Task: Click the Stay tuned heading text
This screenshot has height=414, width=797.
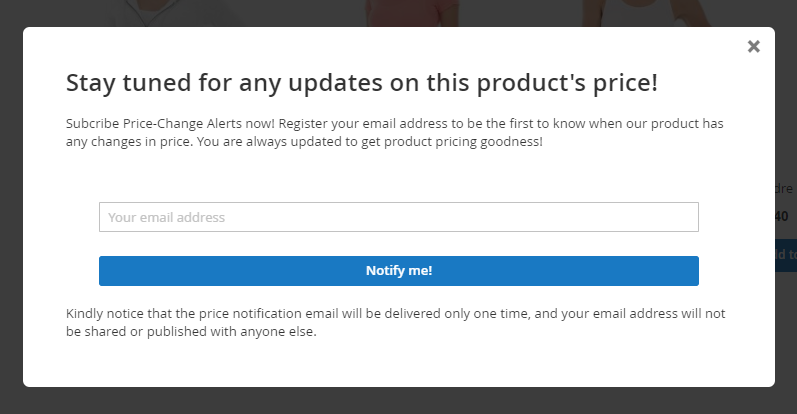Action: pyautogui.click(x=362, y=83)
